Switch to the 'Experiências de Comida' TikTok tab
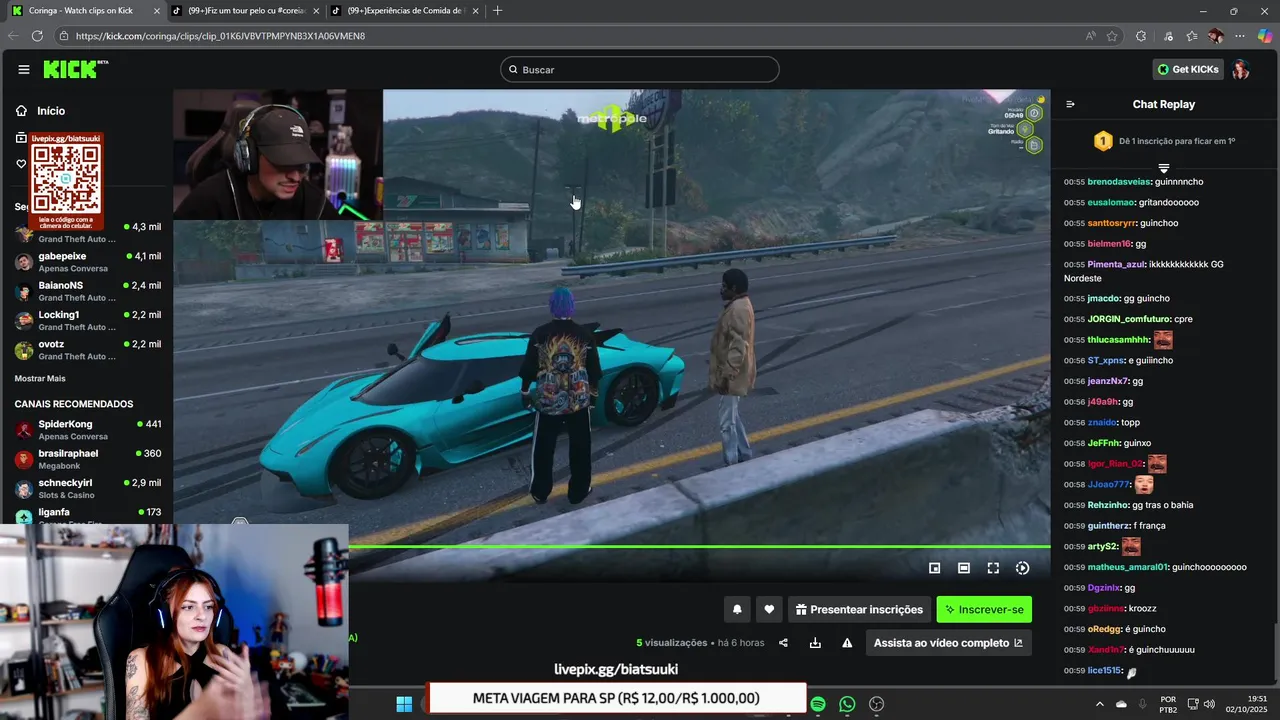This screenshot has width=1280, height=720. [x=405, y=11]
